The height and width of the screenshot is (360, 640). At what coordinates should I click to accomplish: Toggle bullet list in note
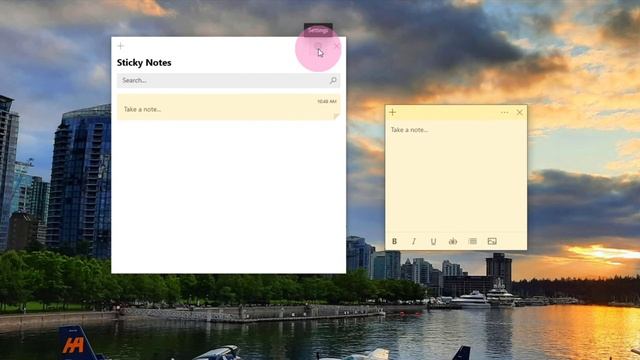pyautogui.click(x=473, y=241)
